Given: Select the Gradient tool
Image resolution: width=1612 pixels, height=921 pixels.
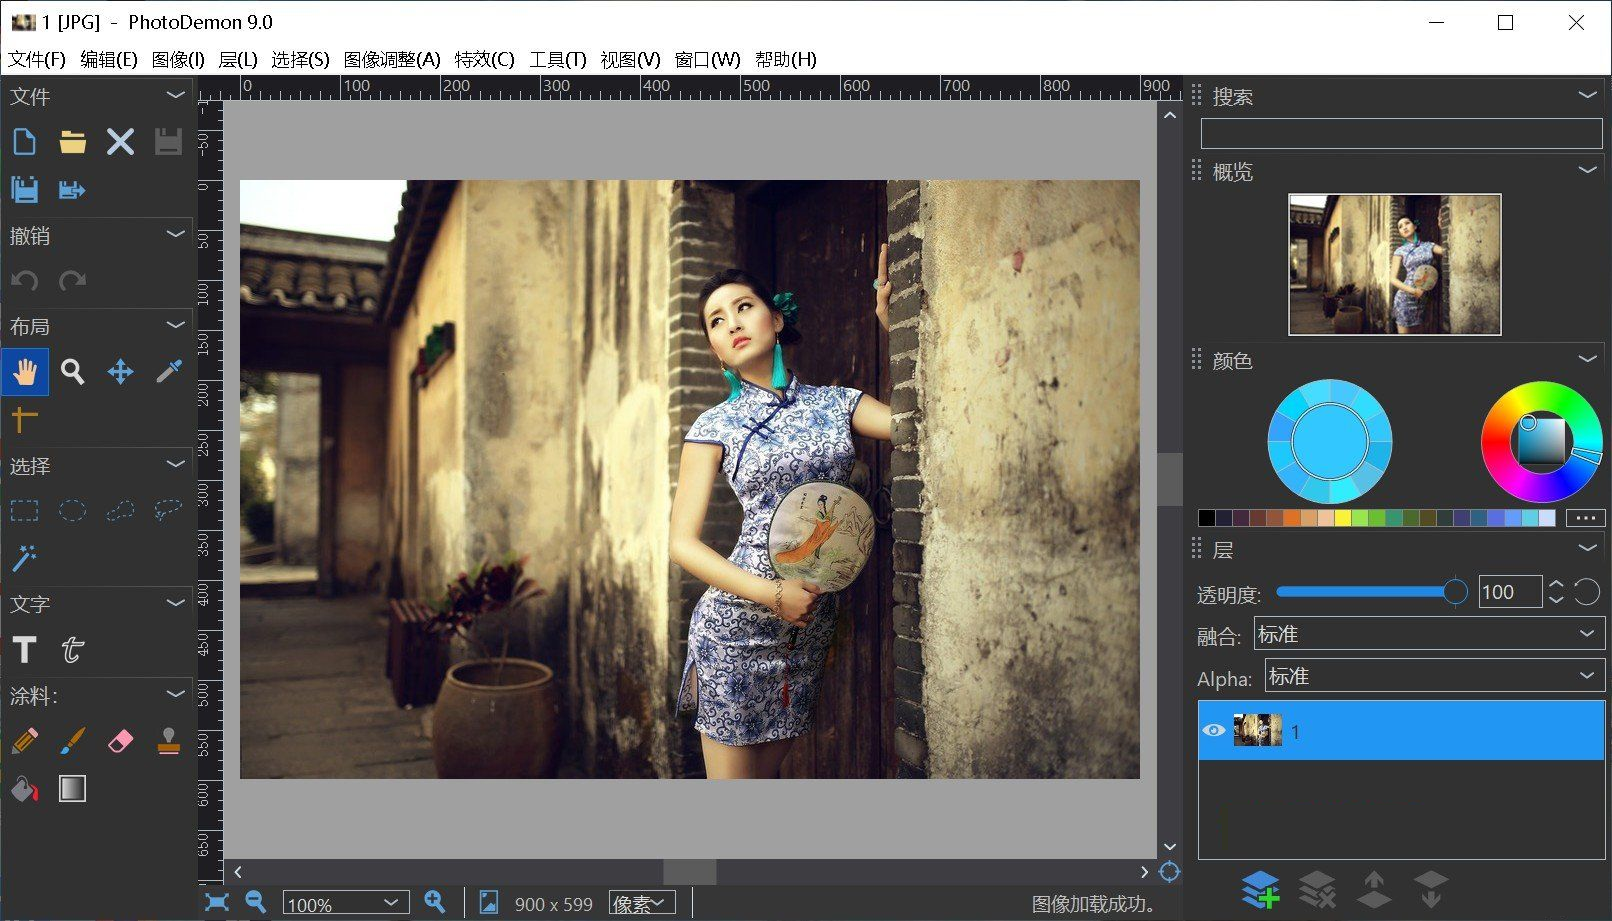Looking at the screenshot, I should [x=72, y=789].
